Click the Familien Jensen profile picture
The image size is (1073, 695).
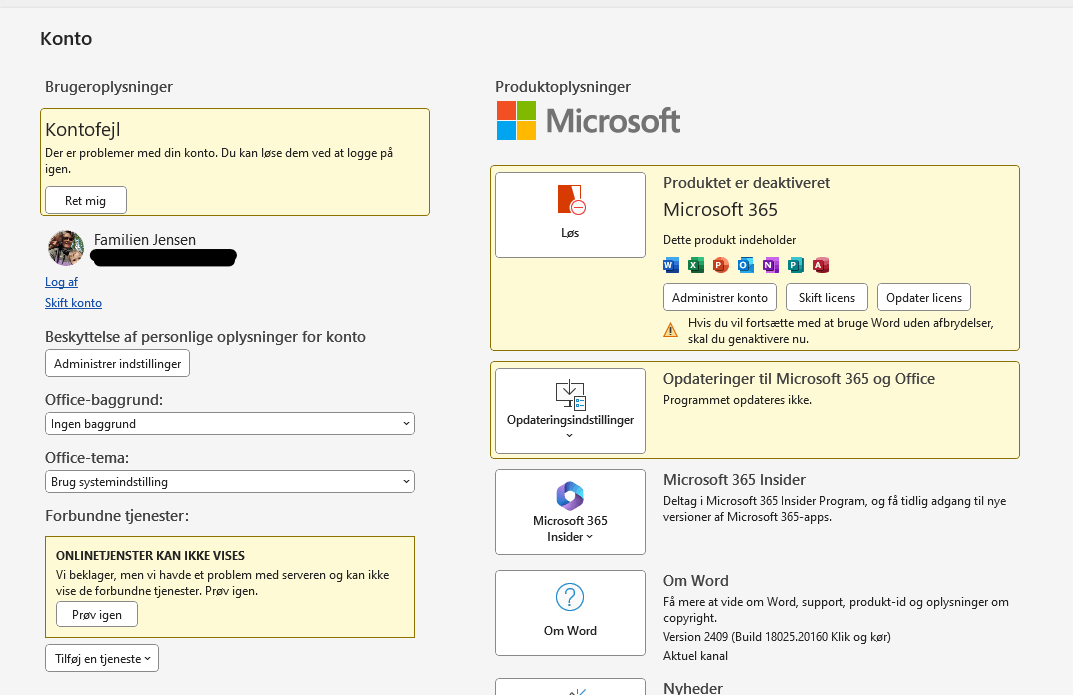(66, 248)
